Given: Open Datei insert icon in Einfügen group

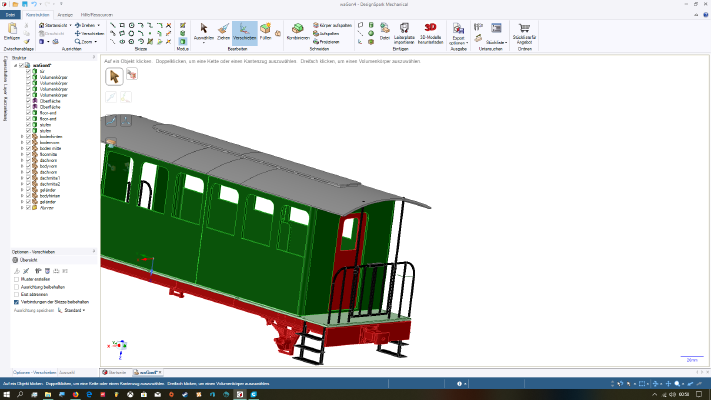Looking at the screenshot, I should 385,32.
